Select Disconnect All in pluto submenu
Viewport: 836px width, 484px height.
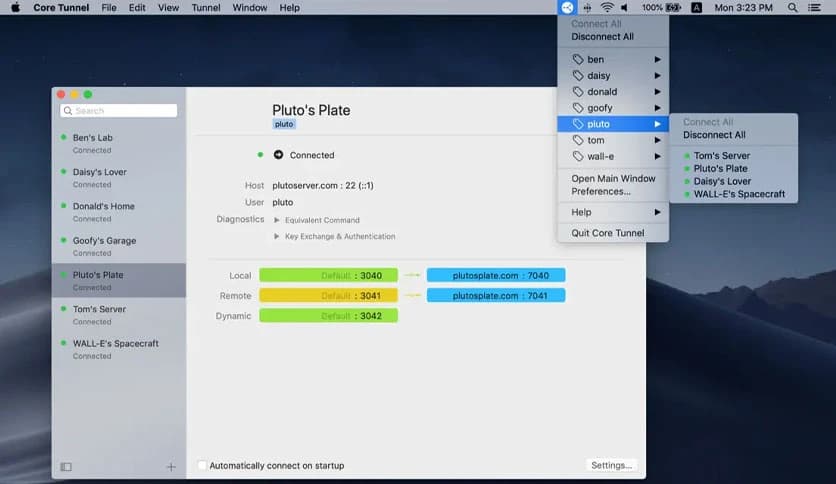tap(714, 135)
